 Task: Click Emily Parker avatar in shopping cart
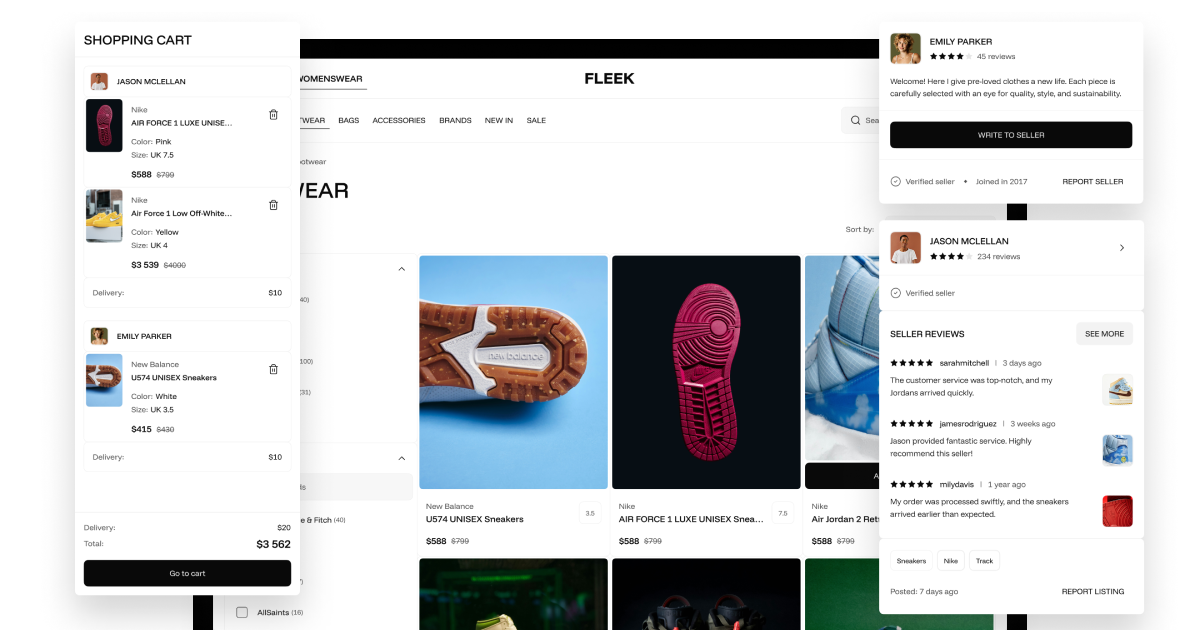coord(99,336)
